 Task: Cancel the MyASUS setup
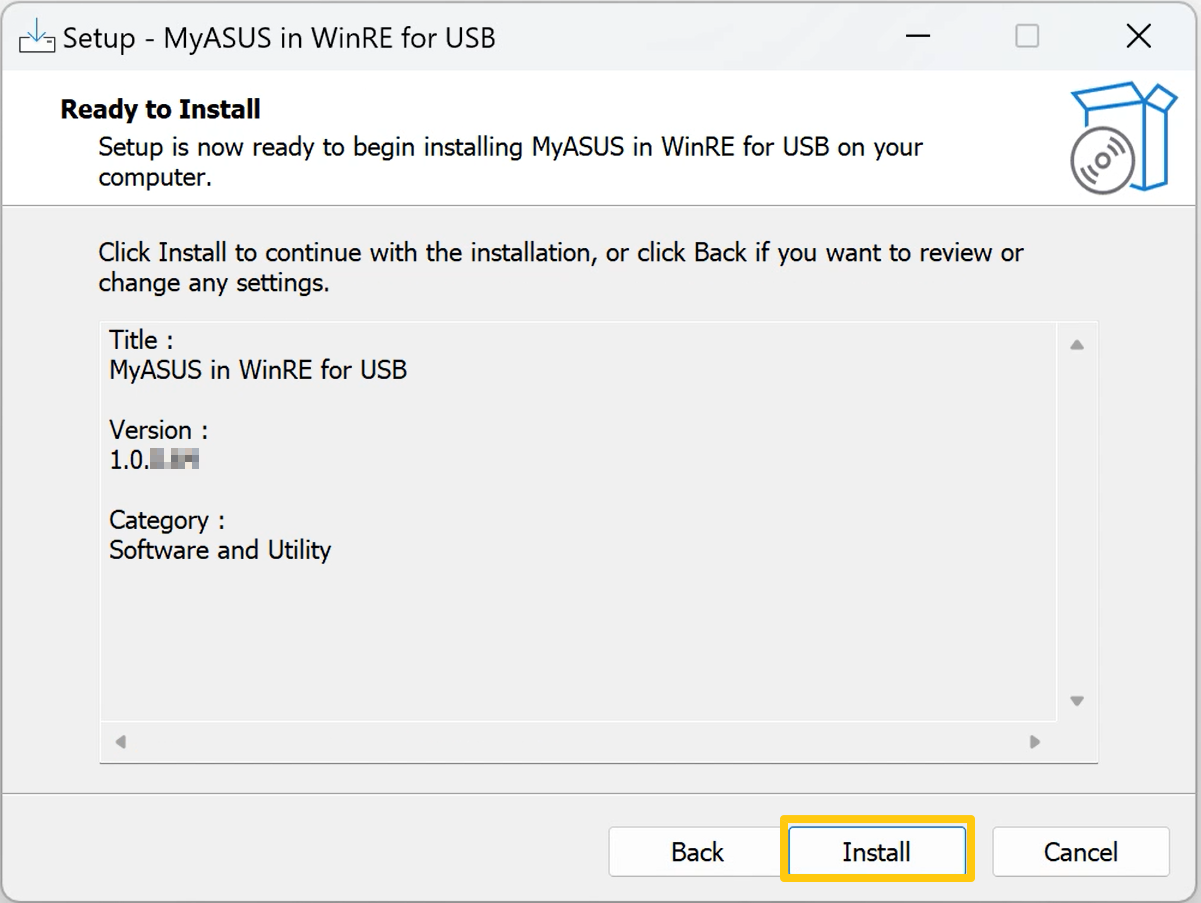[x=1080, y=852]
